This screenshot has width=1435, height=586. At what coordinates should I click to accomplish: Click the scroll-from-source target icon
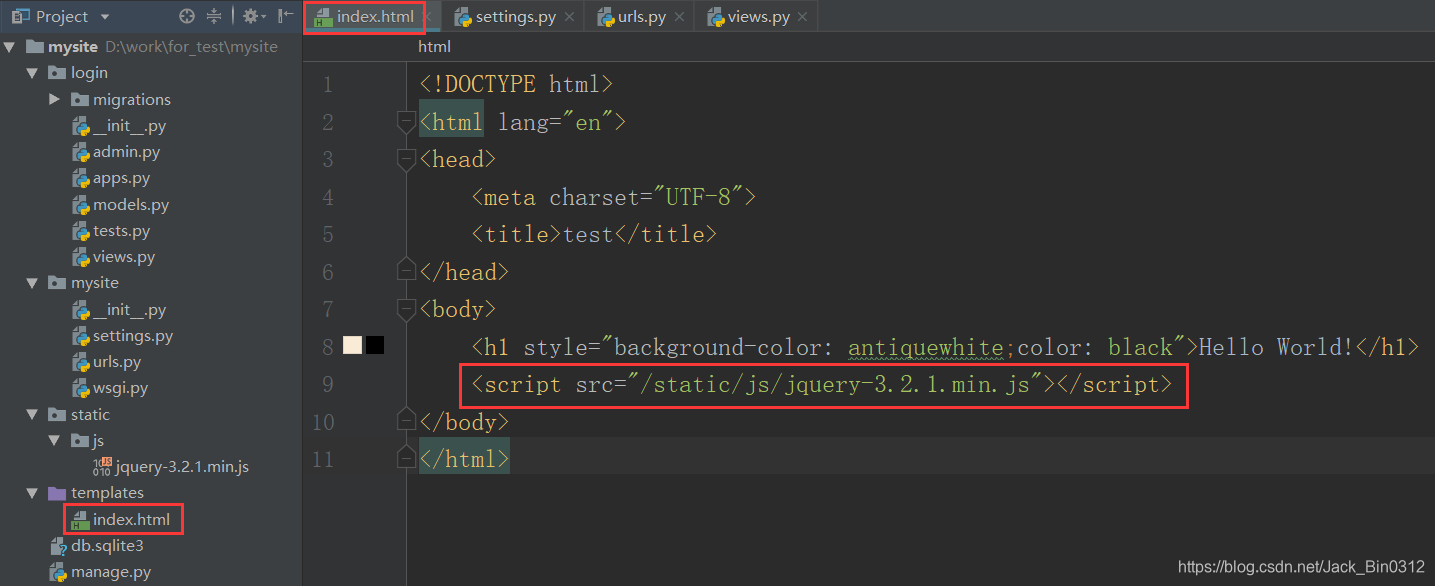click(x=186, y=16)
